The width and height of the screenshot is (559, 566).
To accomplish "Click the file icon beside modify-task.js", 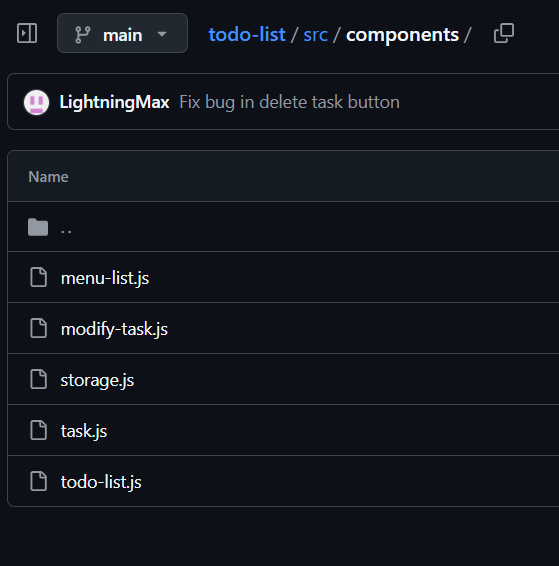I will pyautogui.click(x=38, y=328).
